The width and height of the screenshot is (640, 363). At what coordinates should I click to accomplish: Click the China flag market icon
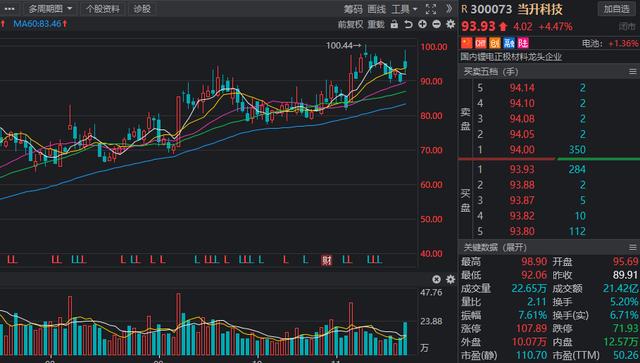(467, 43)
